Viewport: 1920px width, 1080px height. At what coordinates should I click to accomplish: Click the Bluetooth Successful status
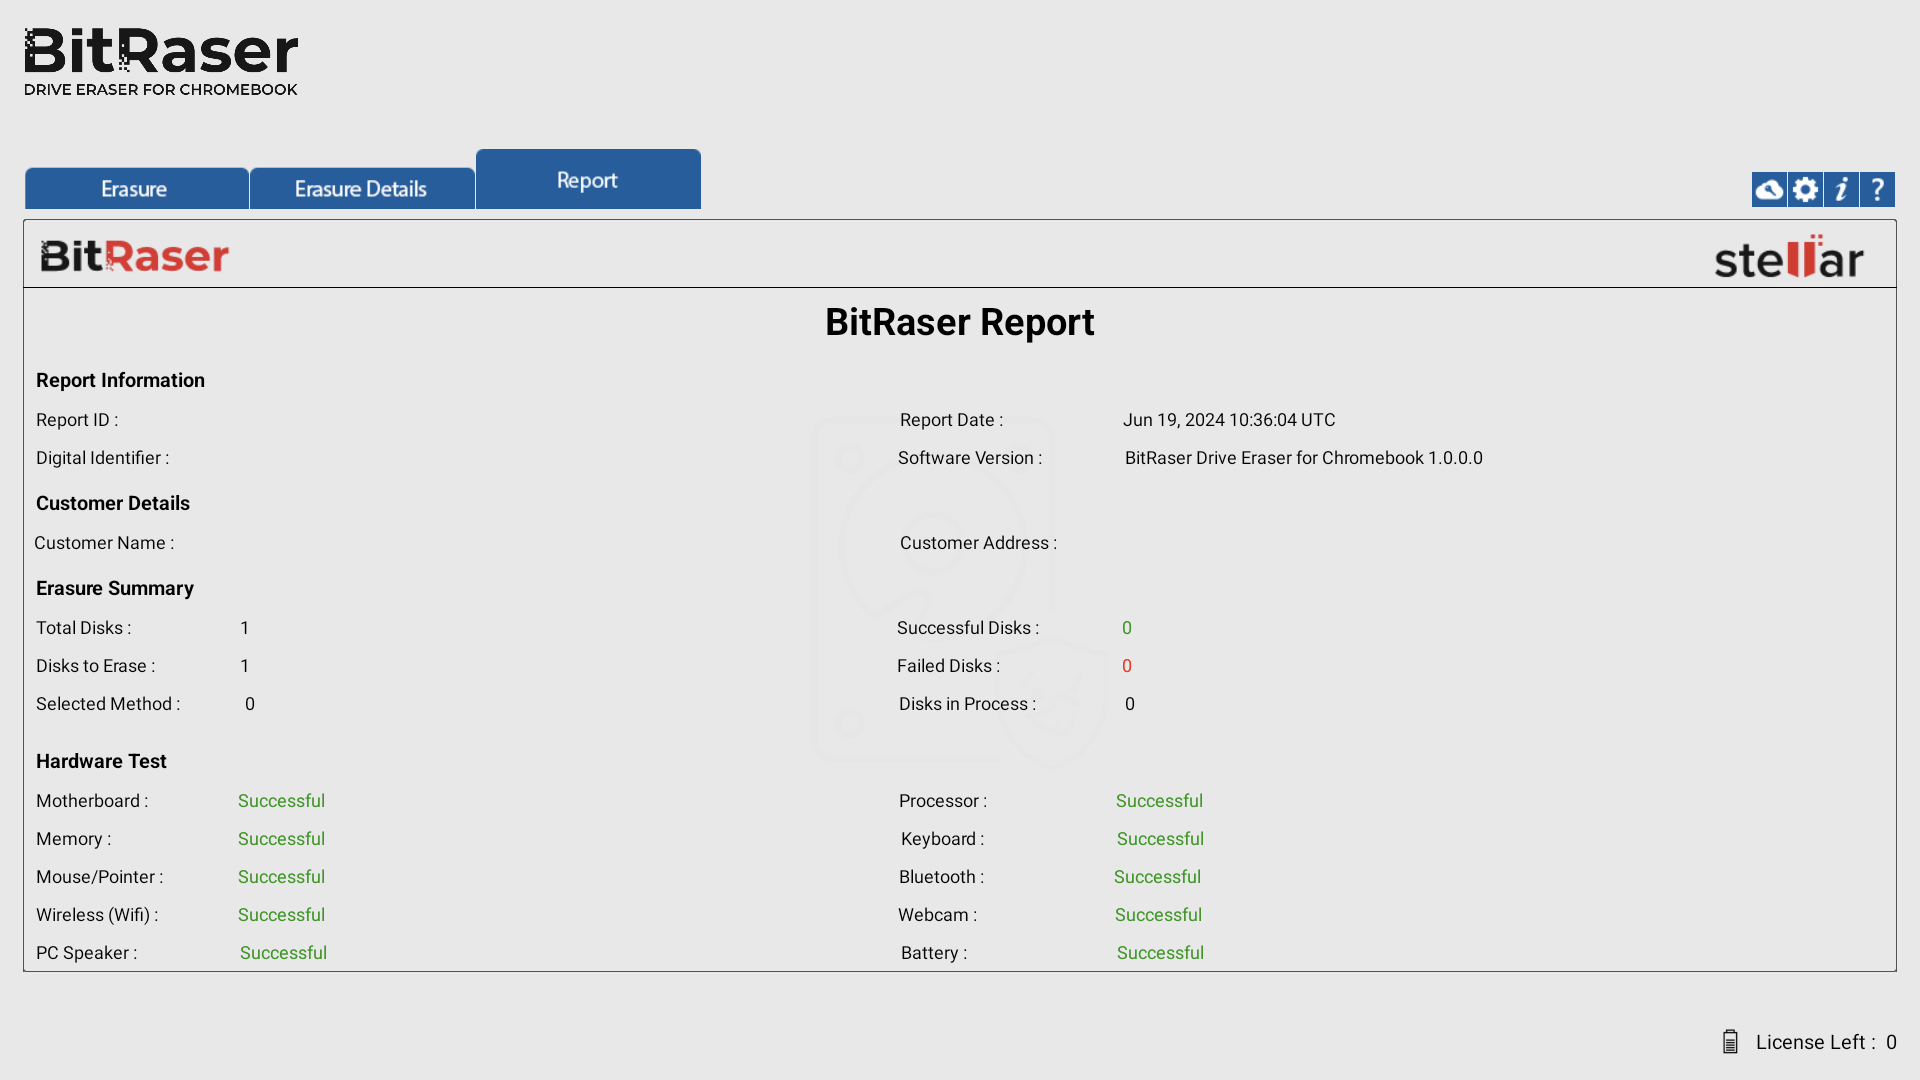tap(1157, 877)
